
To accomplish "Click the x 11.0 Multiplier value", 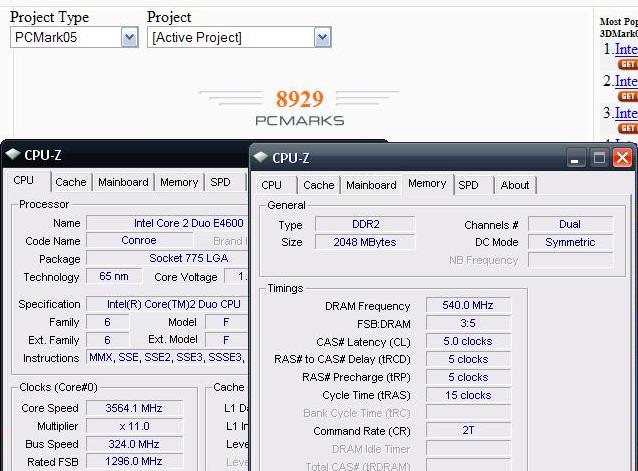I will pyautogui.click(x=134, y=426).
